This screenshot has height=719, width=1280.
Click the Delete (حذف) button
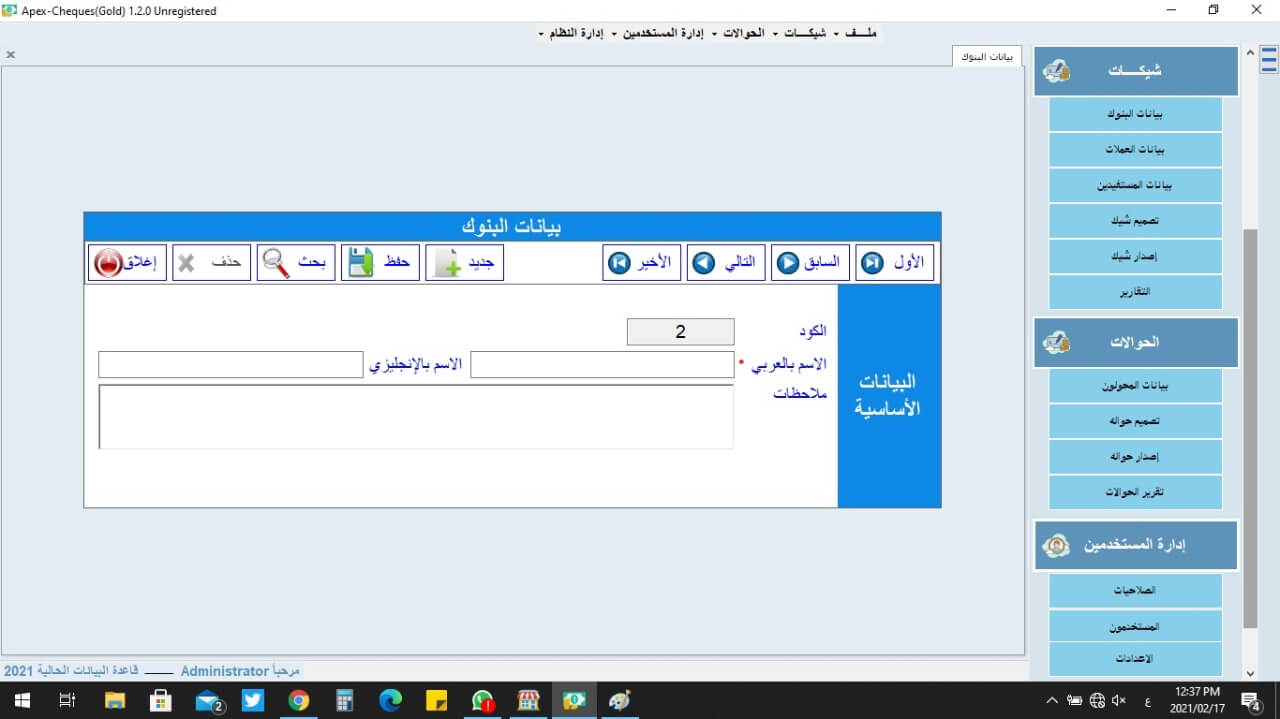(211, 263)
